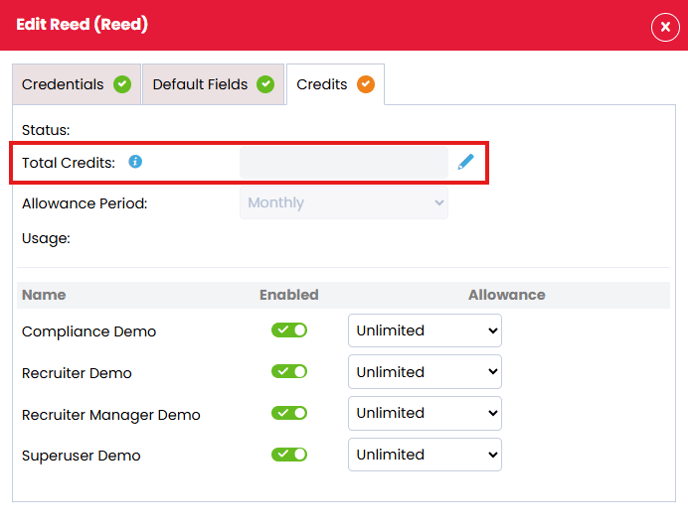Toggle Recruiter Manager Demo enabled switch

pyautogui.click(x=289, y=413)
